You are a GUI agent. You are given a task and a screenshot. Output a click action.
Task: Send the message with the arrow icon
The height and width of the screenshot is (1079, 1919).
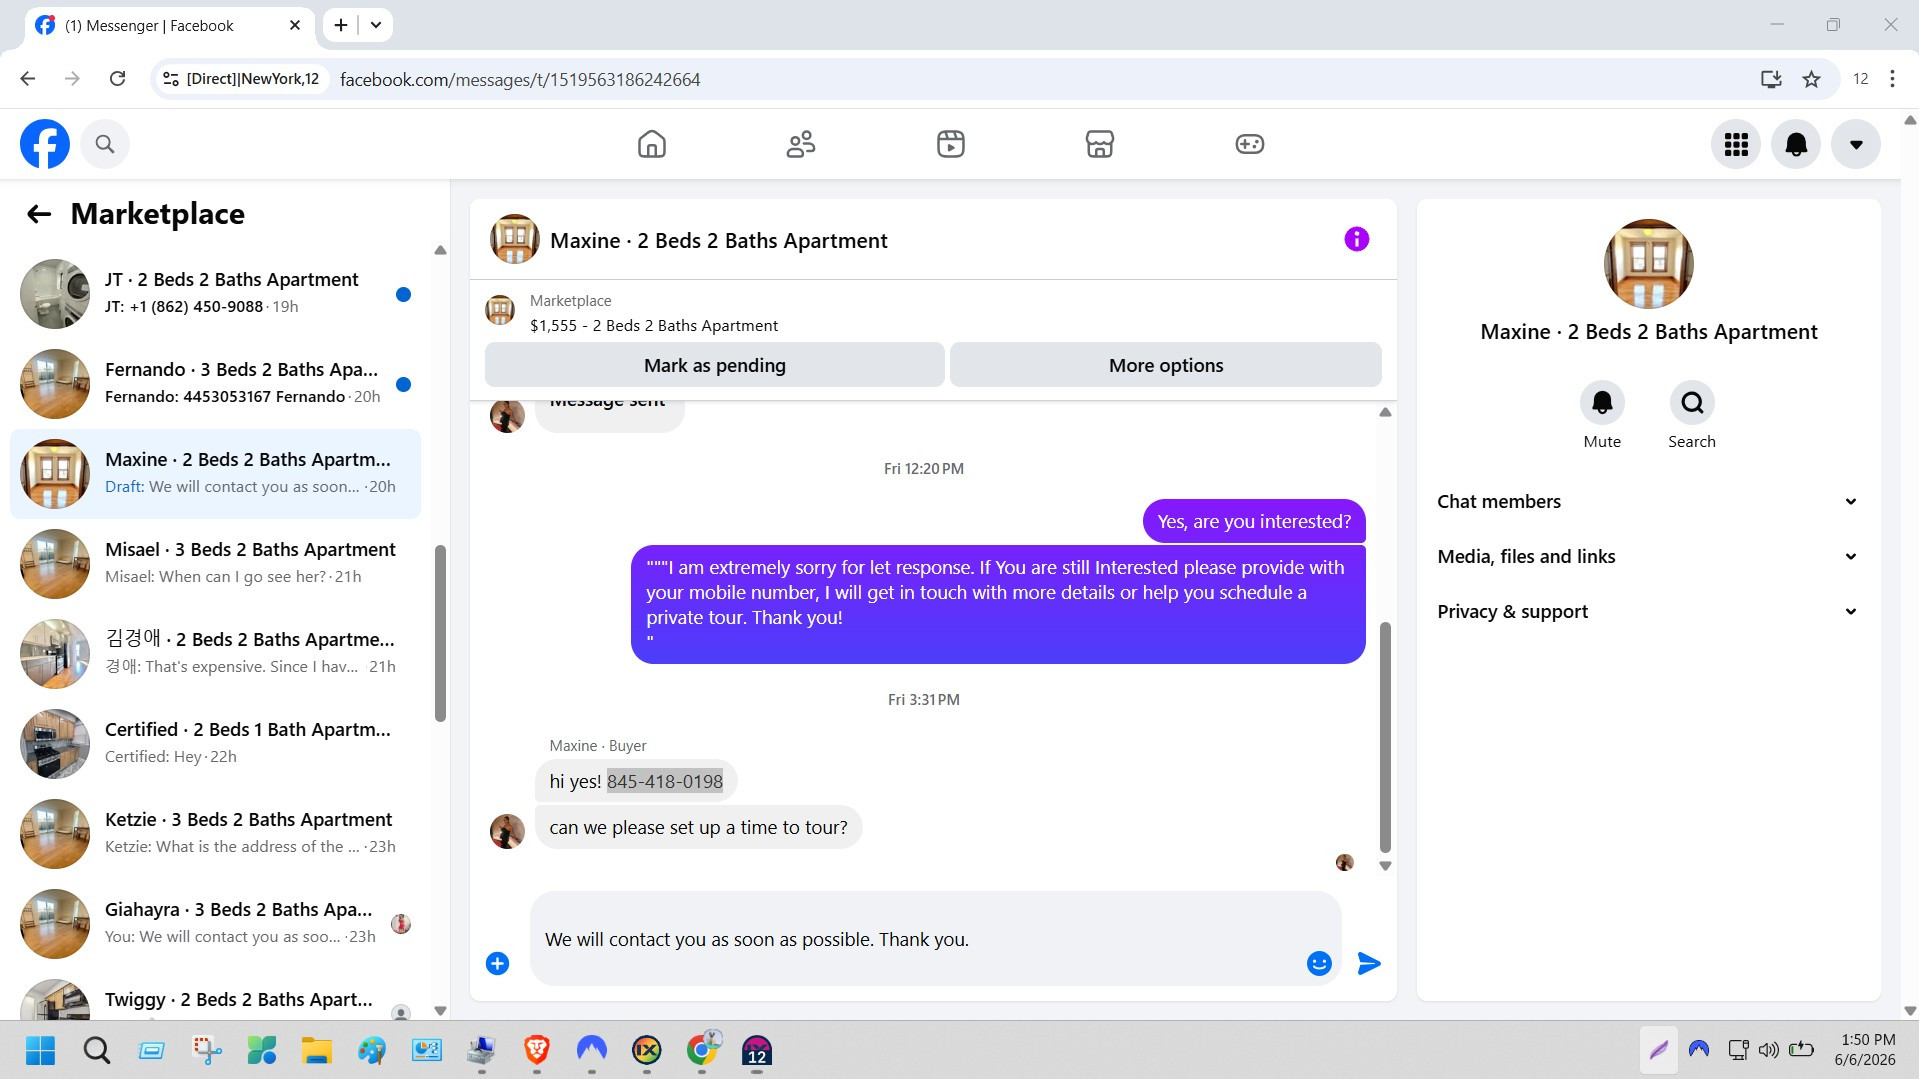1369,963
